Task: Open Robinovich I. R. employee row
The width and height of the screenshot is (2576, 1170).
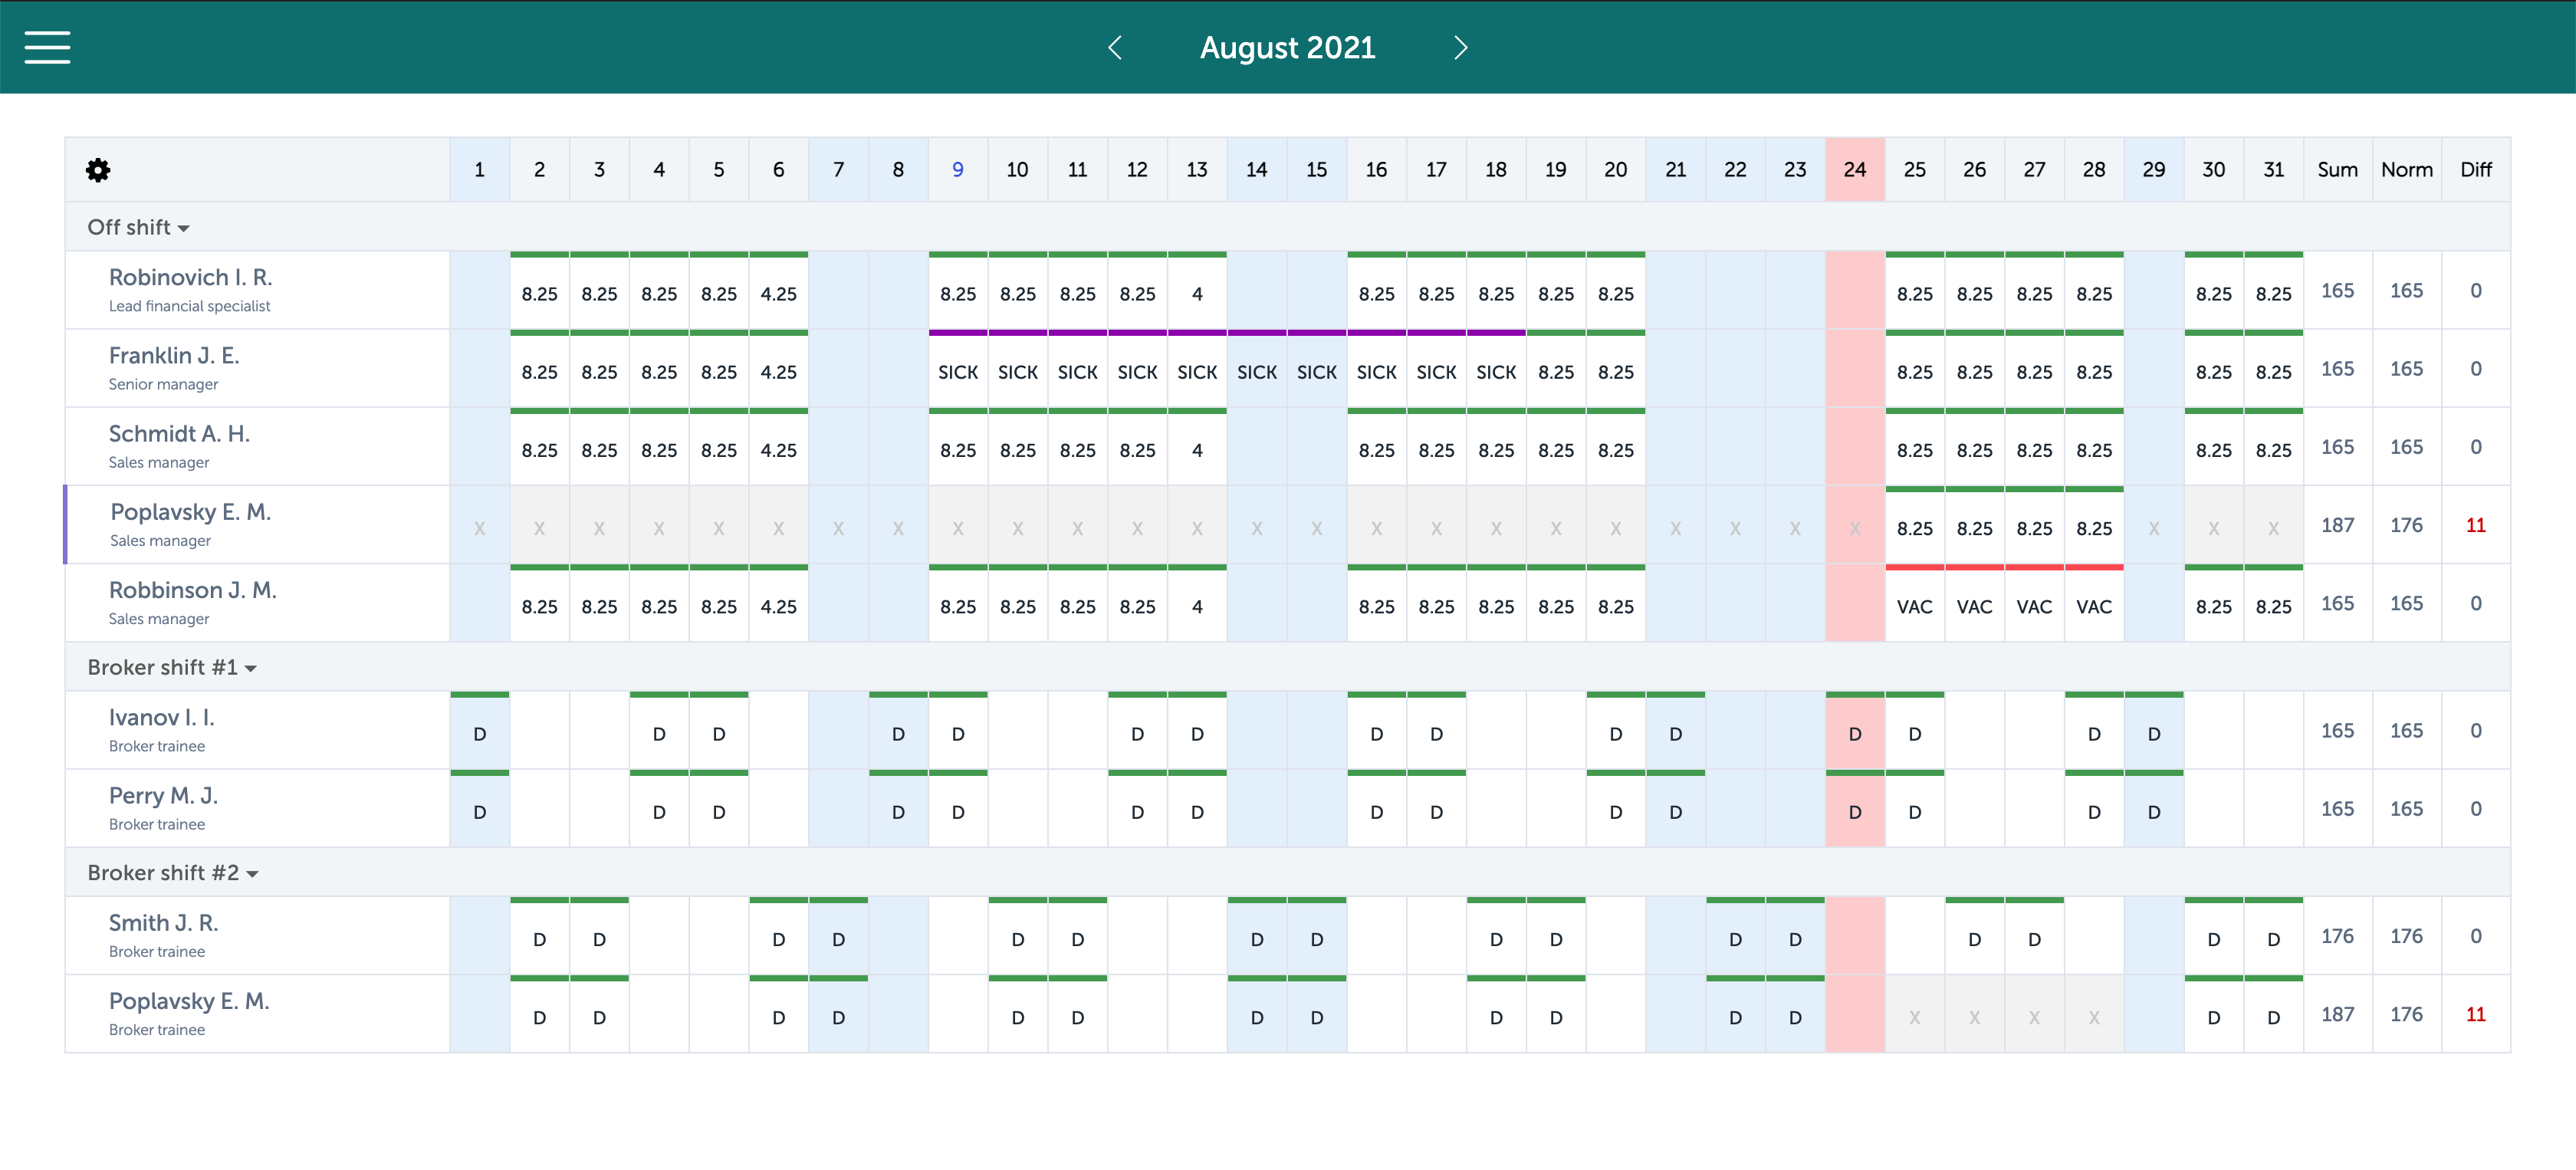Action: pyautogui.click(x=190, y=278)
